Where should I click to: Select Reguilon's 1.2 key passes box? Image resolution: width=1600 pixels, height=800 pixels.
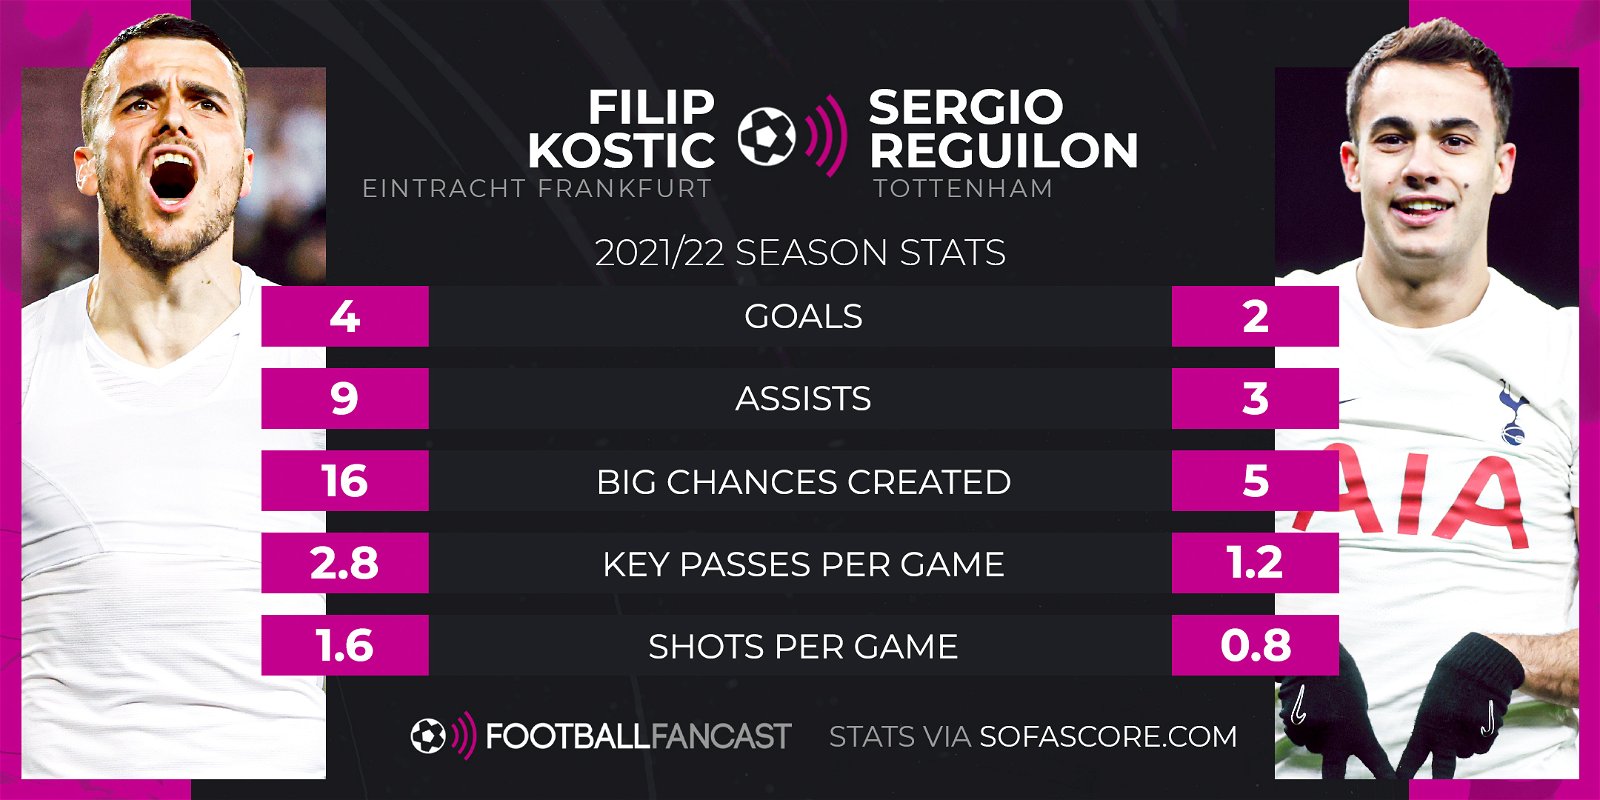pyautogui.click(x=1255, y=563)
